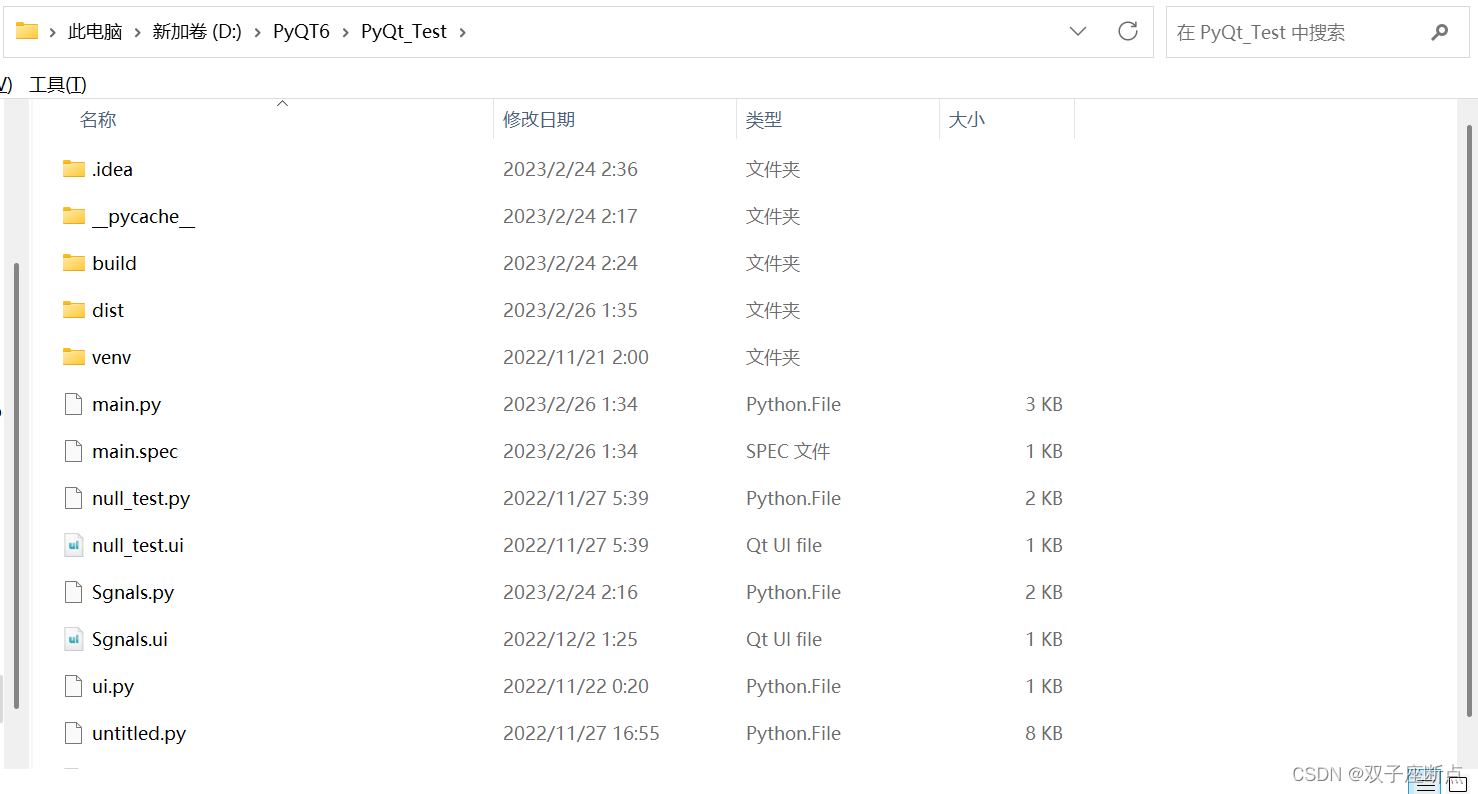Select the dist folder name
Screen dimensions: 1478x794
[108, 310]
